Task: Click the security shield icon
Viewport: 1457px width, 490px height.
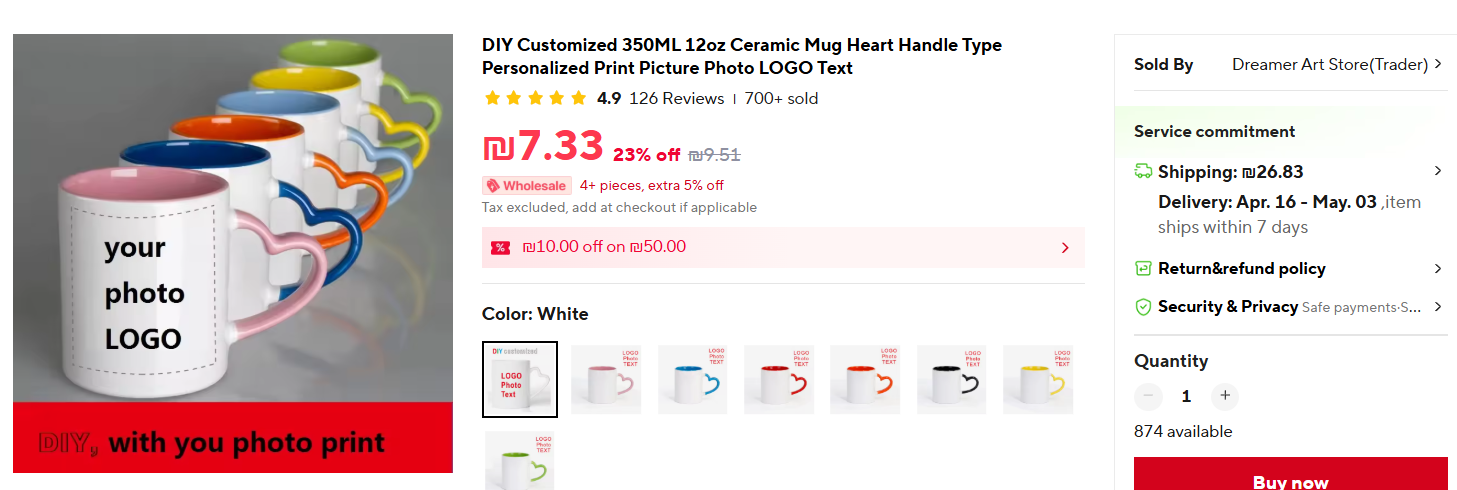Action: (x=1143, y=307)
